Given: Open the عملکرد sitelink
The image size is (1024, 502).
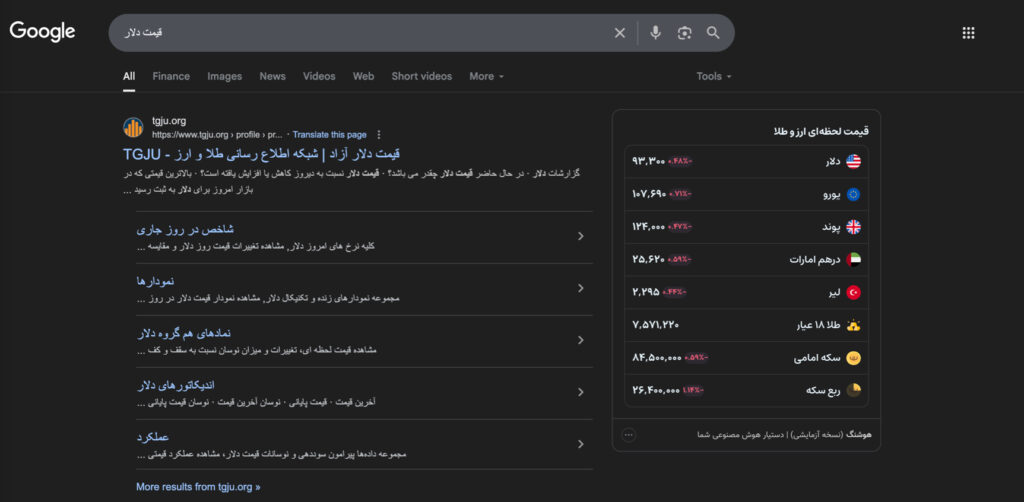Looking at the screenshot, I should tap(153, 437).
